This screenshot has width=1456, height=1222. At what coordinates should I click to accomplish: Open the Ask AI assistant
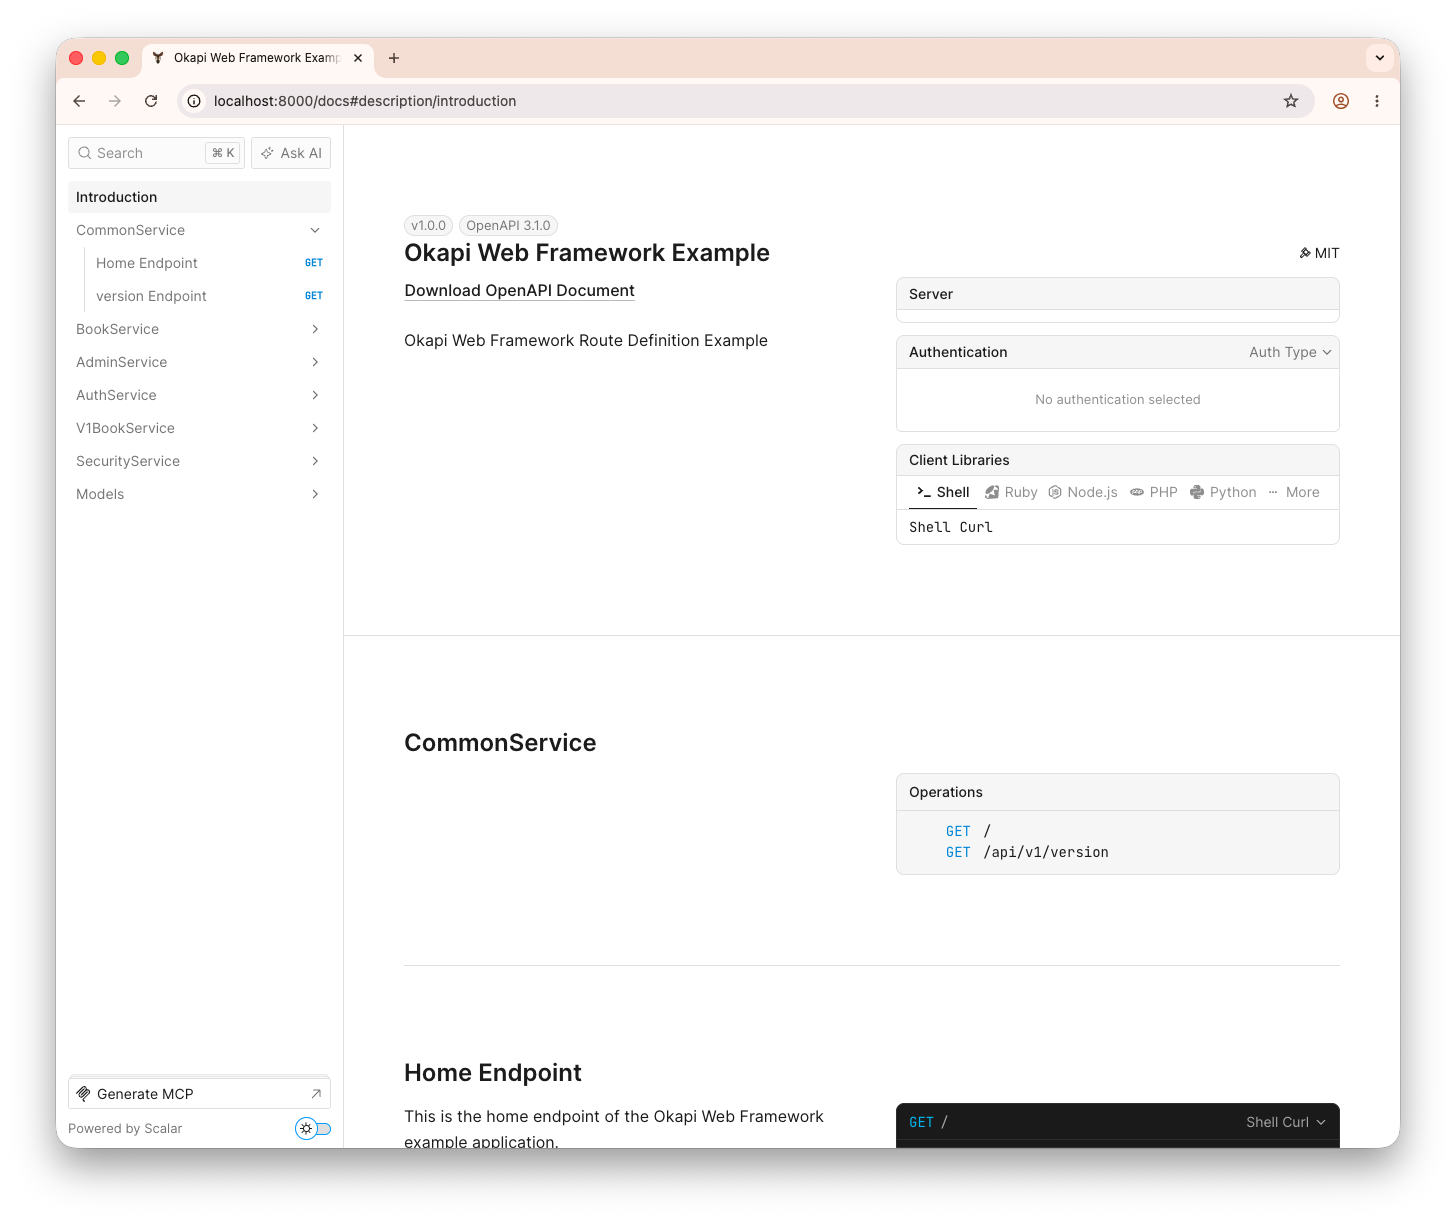click(291, 153)
